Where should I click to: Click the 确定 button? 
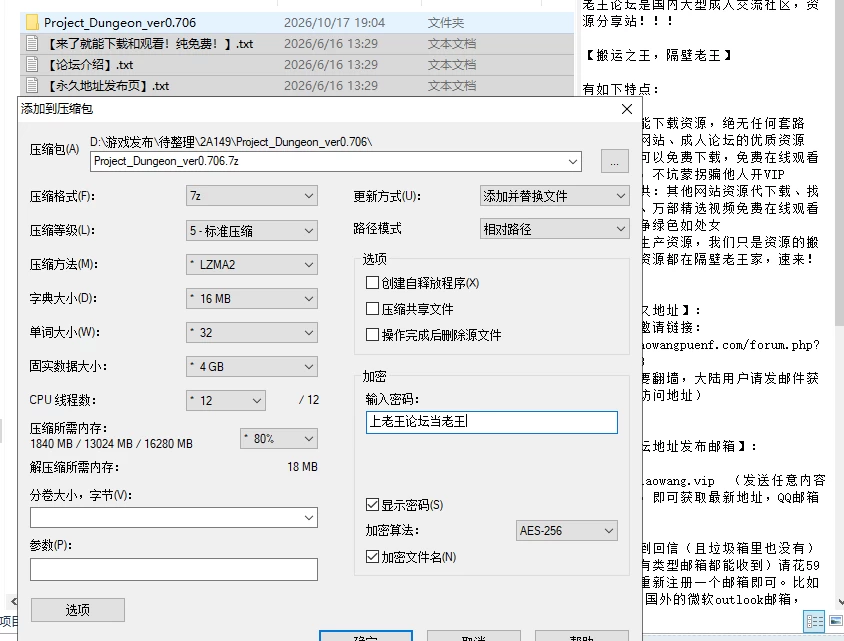click(x=366, y=636)
